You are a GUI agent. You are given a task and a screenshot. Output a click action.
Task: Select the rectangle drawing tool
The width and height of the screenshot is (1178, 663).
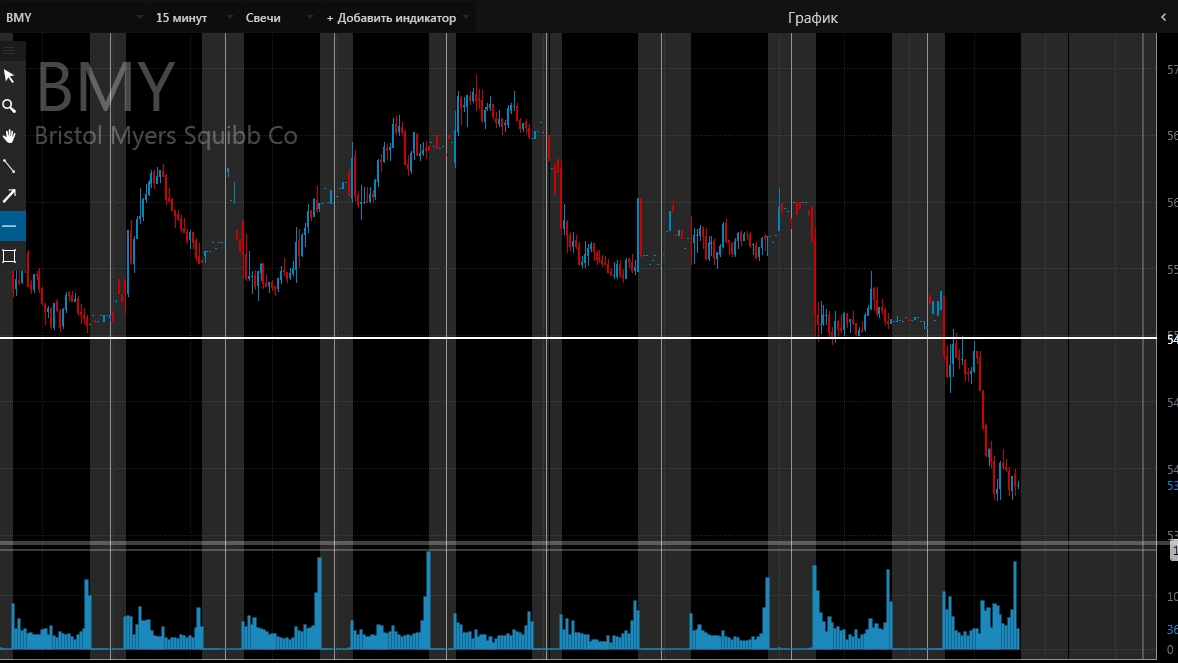point(9,256)
